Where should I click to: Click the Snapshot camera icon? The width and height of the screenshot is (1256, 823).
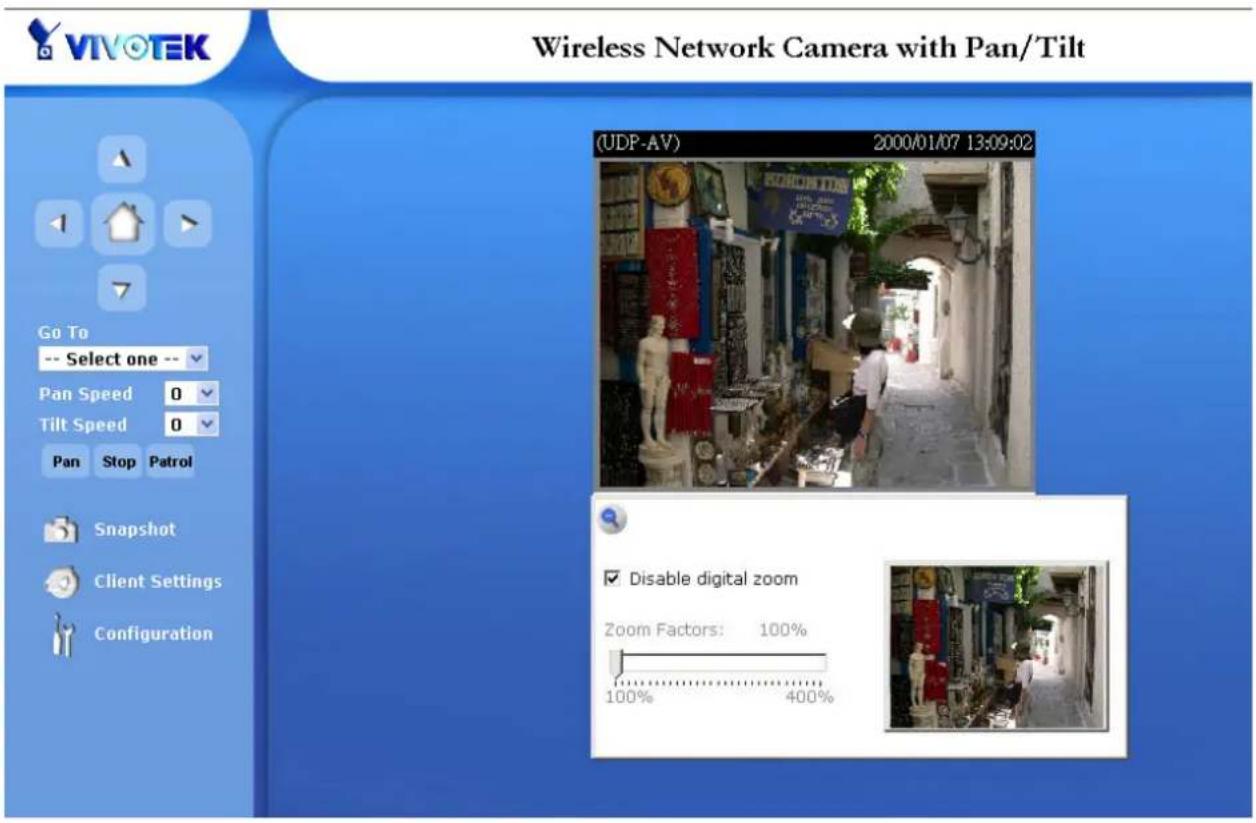[60, 530]
